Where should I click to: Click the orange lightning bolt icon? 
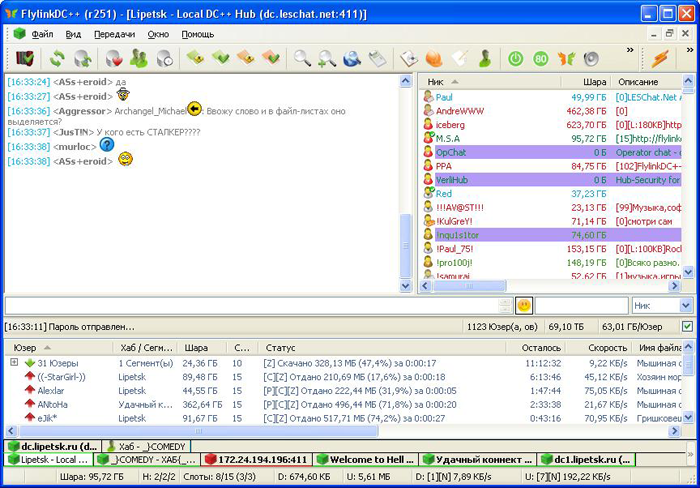point(660,58)
